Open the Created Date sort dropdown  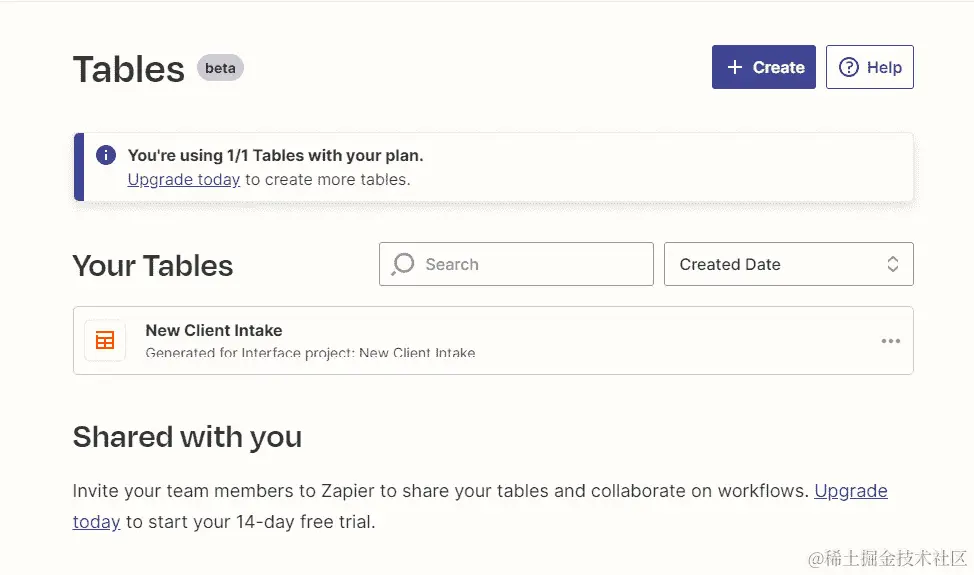point(789,264)
